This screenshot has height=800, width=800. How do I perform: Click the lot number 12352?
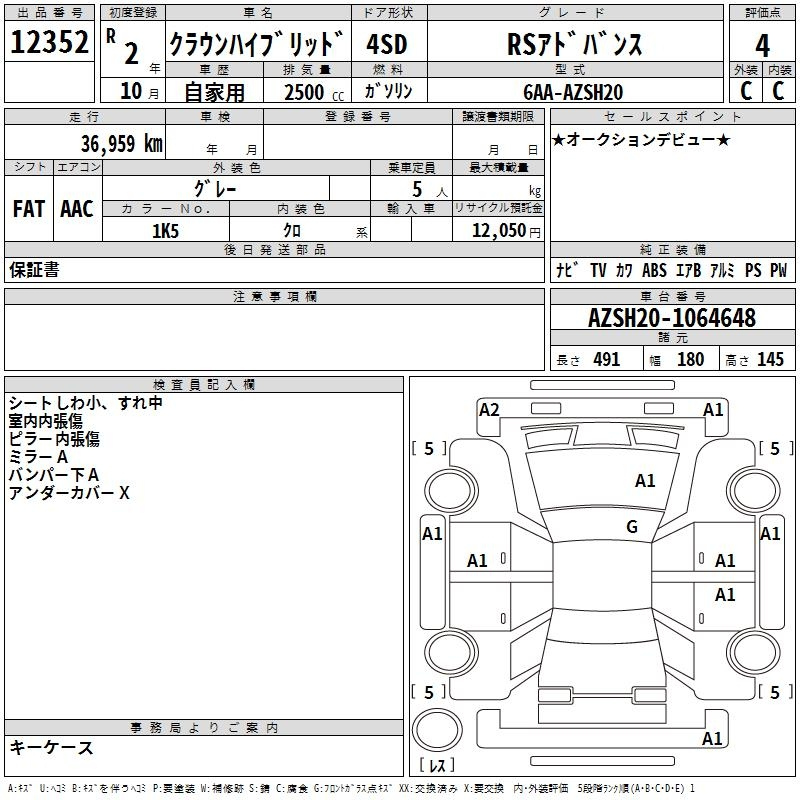coord(50,43)
